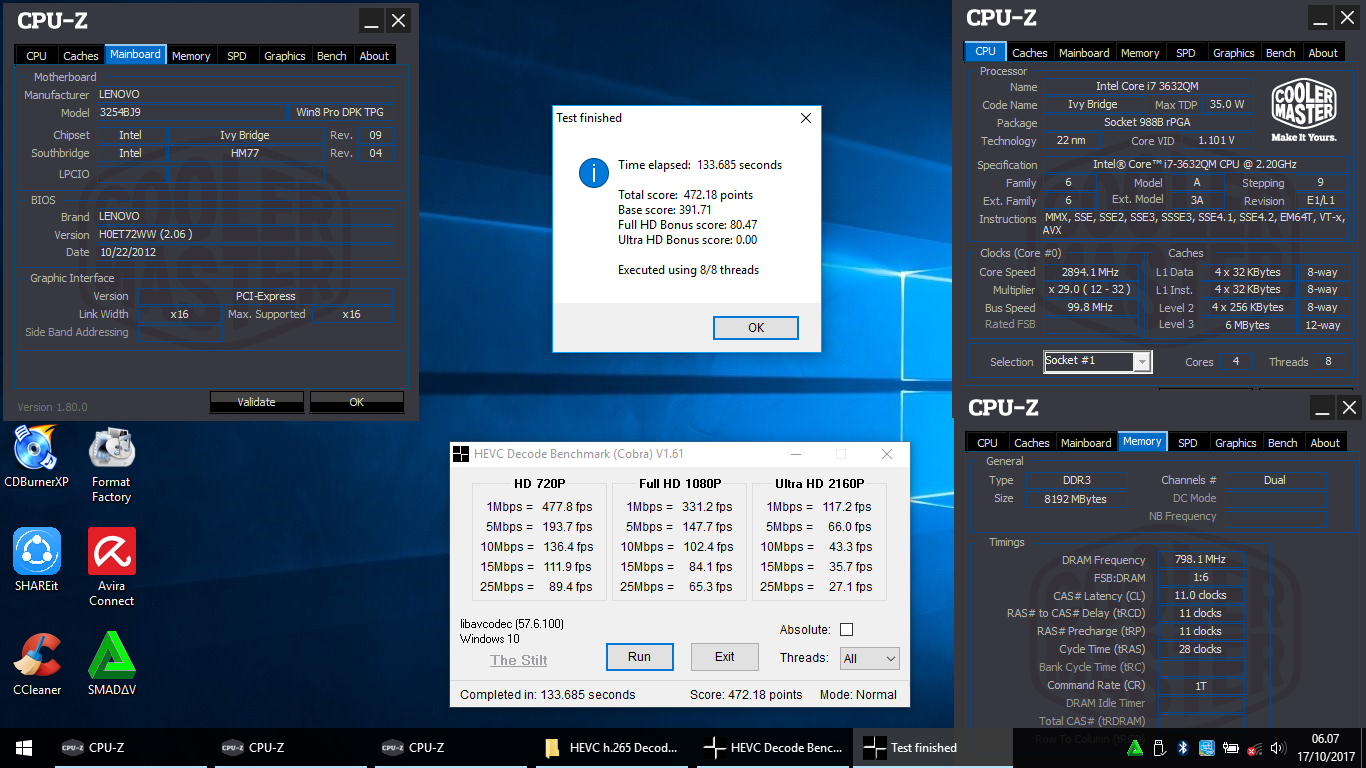Screen dimensions: 1366x768
Task: Click Socket 988B rPGA package value
Action: pyautogui.click(x=1147, y=123)
